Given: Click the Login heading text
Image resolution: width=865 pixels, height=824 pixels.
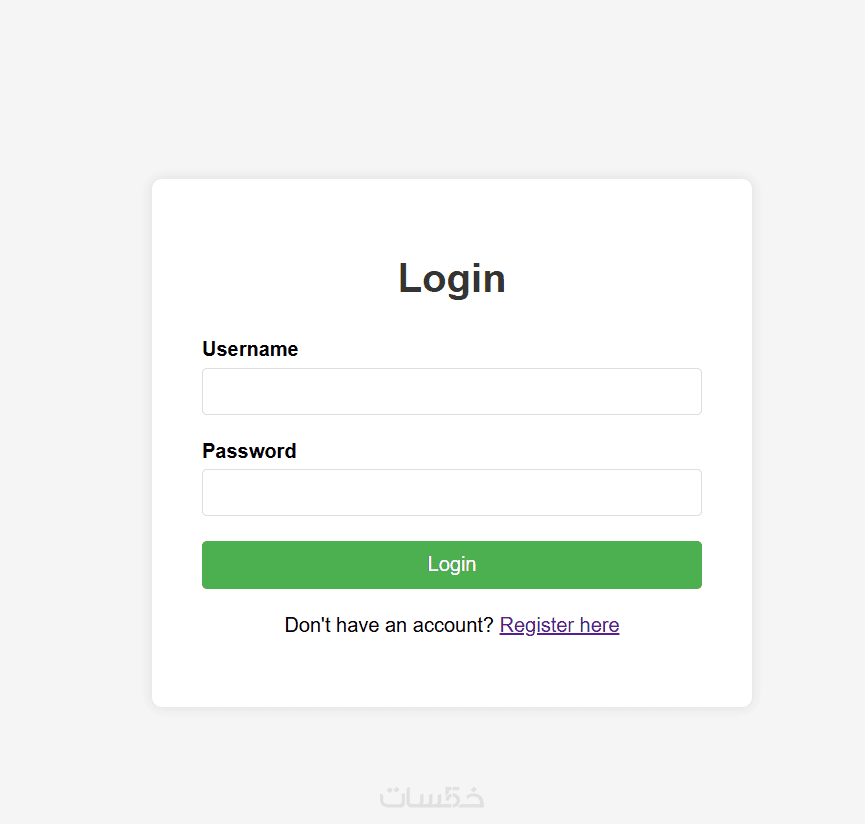Looking at the screenshot, I should [451, 278].
